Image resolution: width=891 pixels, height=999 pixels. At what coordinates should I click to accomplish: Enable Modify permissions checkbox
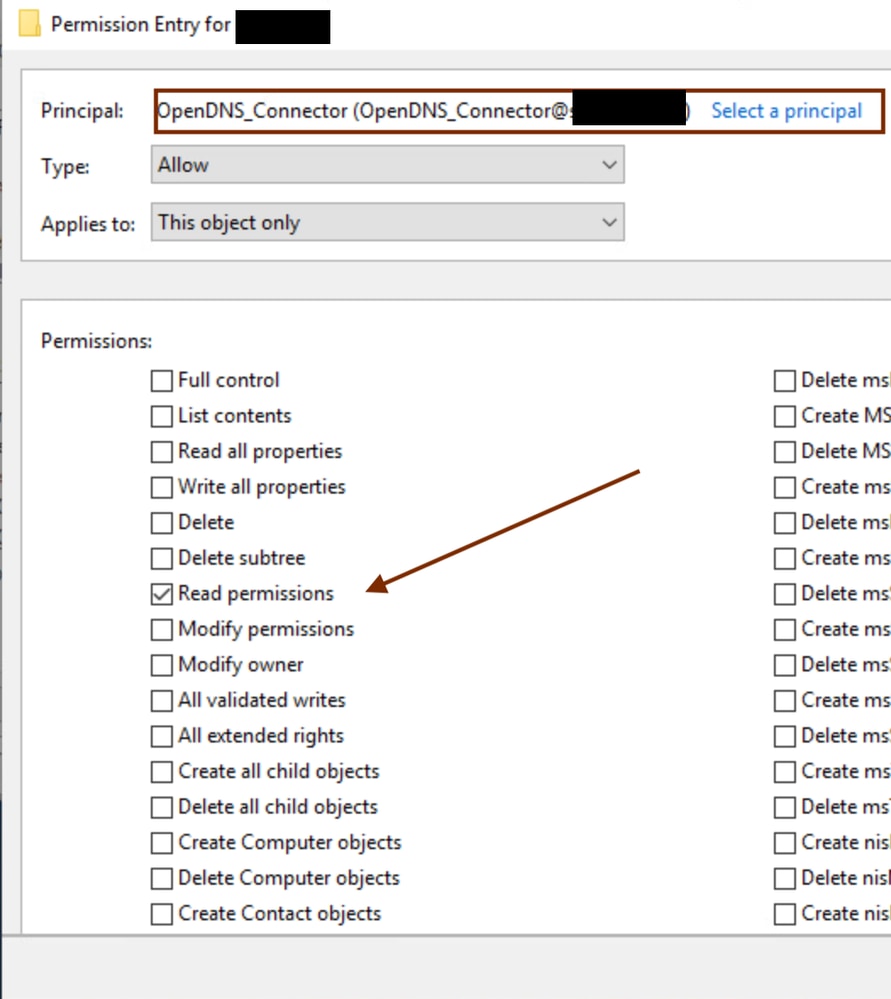(162, 629)
